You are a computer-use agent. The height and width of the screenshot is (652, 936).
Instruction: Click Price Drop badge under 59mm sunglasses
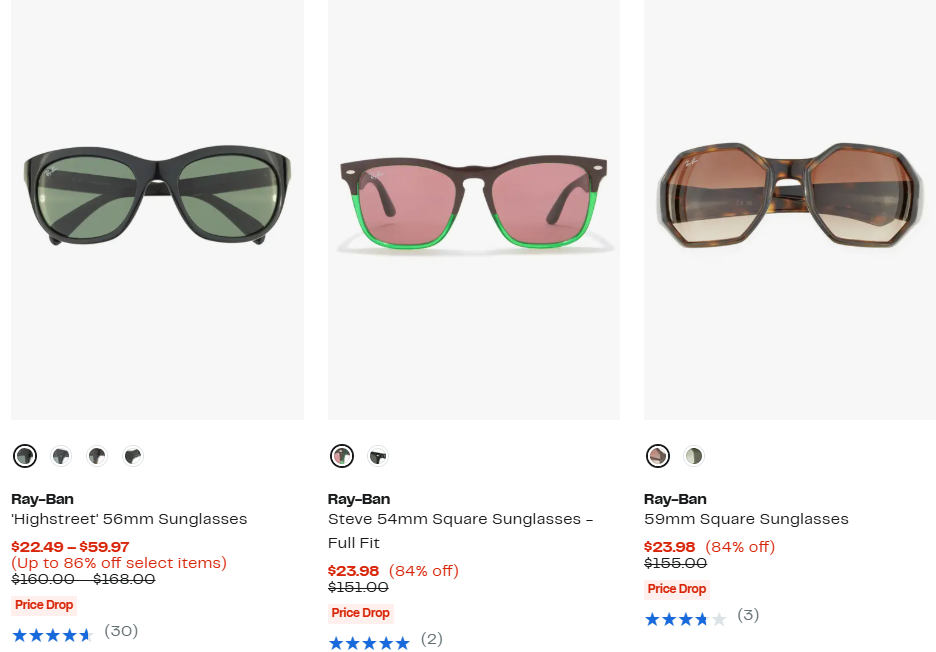677,589
